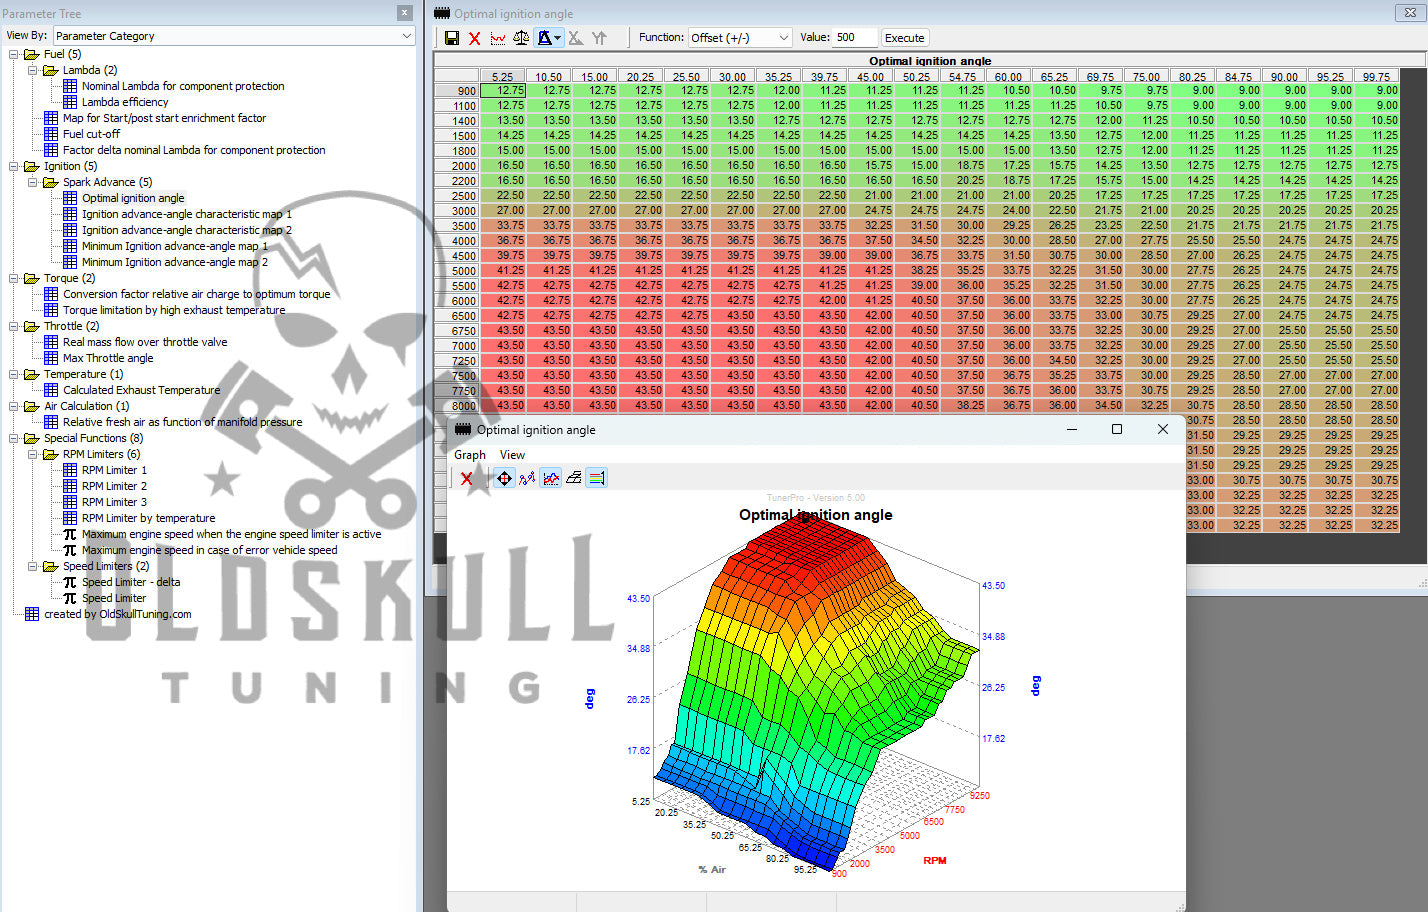Click the Execute button
Viewport: 1428px width, 912px height.
point(905,38)
